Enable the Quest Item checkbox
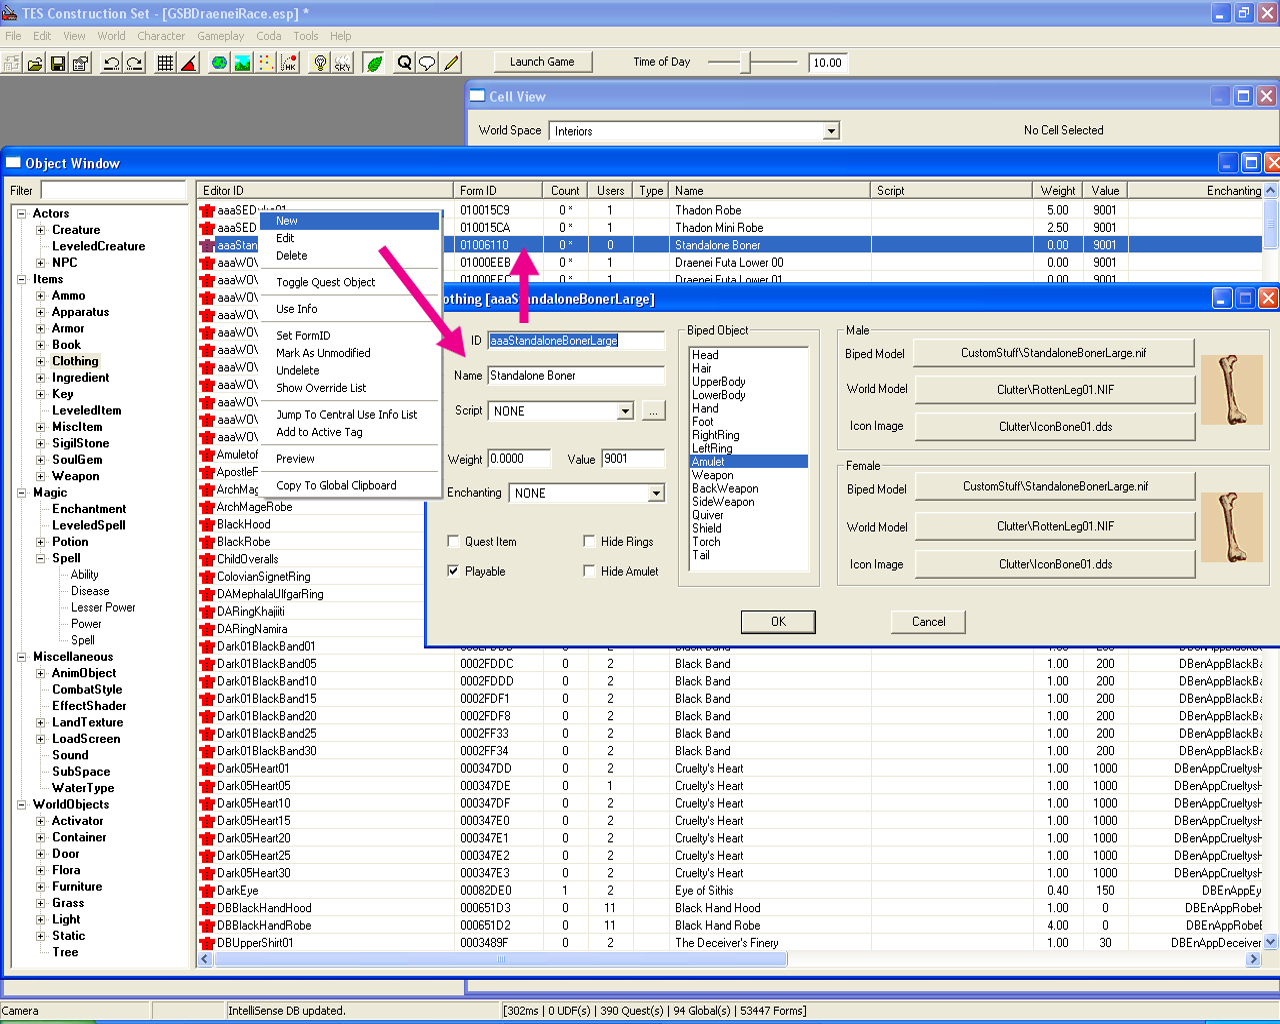Viewport: 1280px width, 1024px height. tap(453, 542)
